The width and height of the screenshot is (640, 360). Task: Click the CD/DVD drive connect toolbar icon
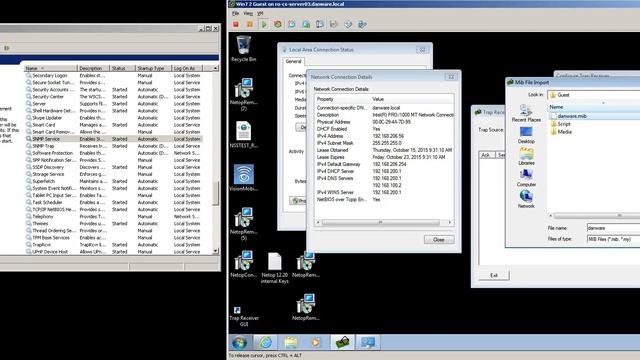[x=348, y=24]
